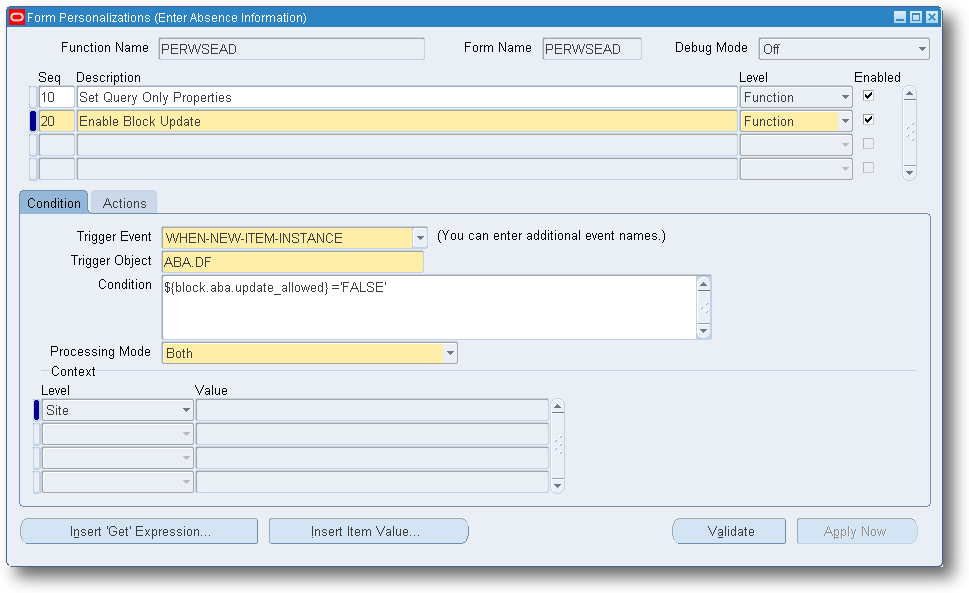Toggle Enabled checkbox for Enable Block Update
Screen dimensions: 969x593
[868, 120]
